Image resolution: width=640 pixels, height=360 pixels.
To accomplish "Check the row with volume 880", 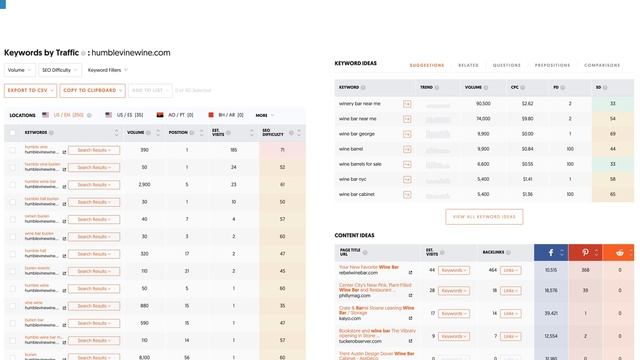I will tap(13, 306).
